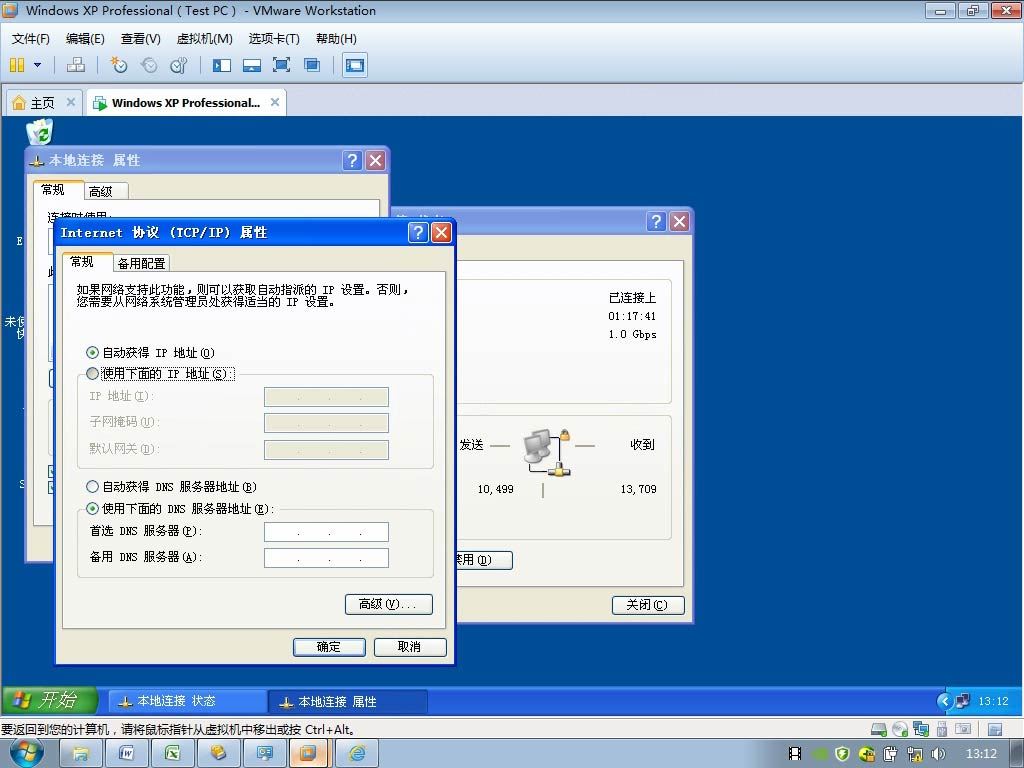Image resolution: width=1024 pixels, height=768 pixels.
Task: Switch to 本地连接 属性 taskbar item
Action: pyautogui.click(x=347, y=701)
